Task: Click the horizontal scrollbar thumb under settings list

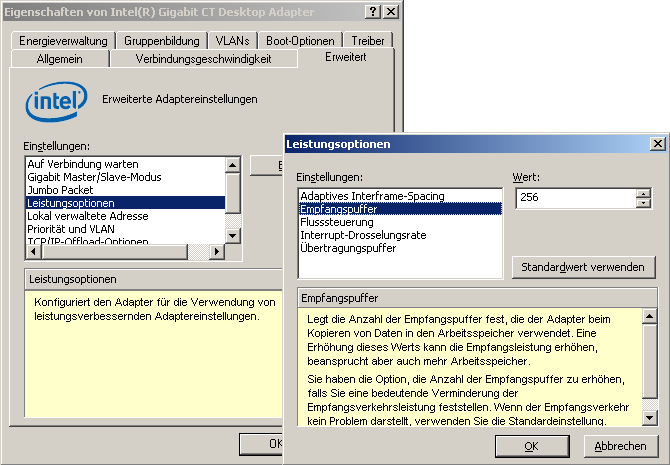Action: 115,252
